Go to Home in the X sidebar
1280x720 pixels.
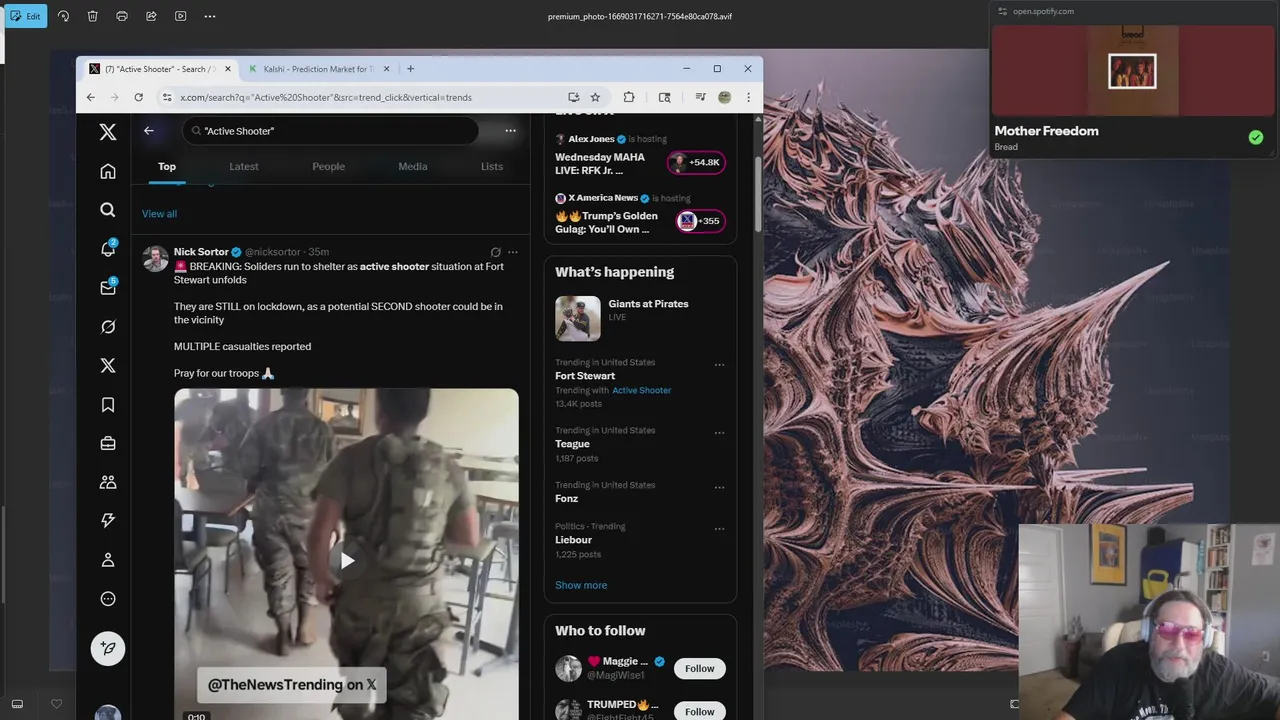coord(108,171)
